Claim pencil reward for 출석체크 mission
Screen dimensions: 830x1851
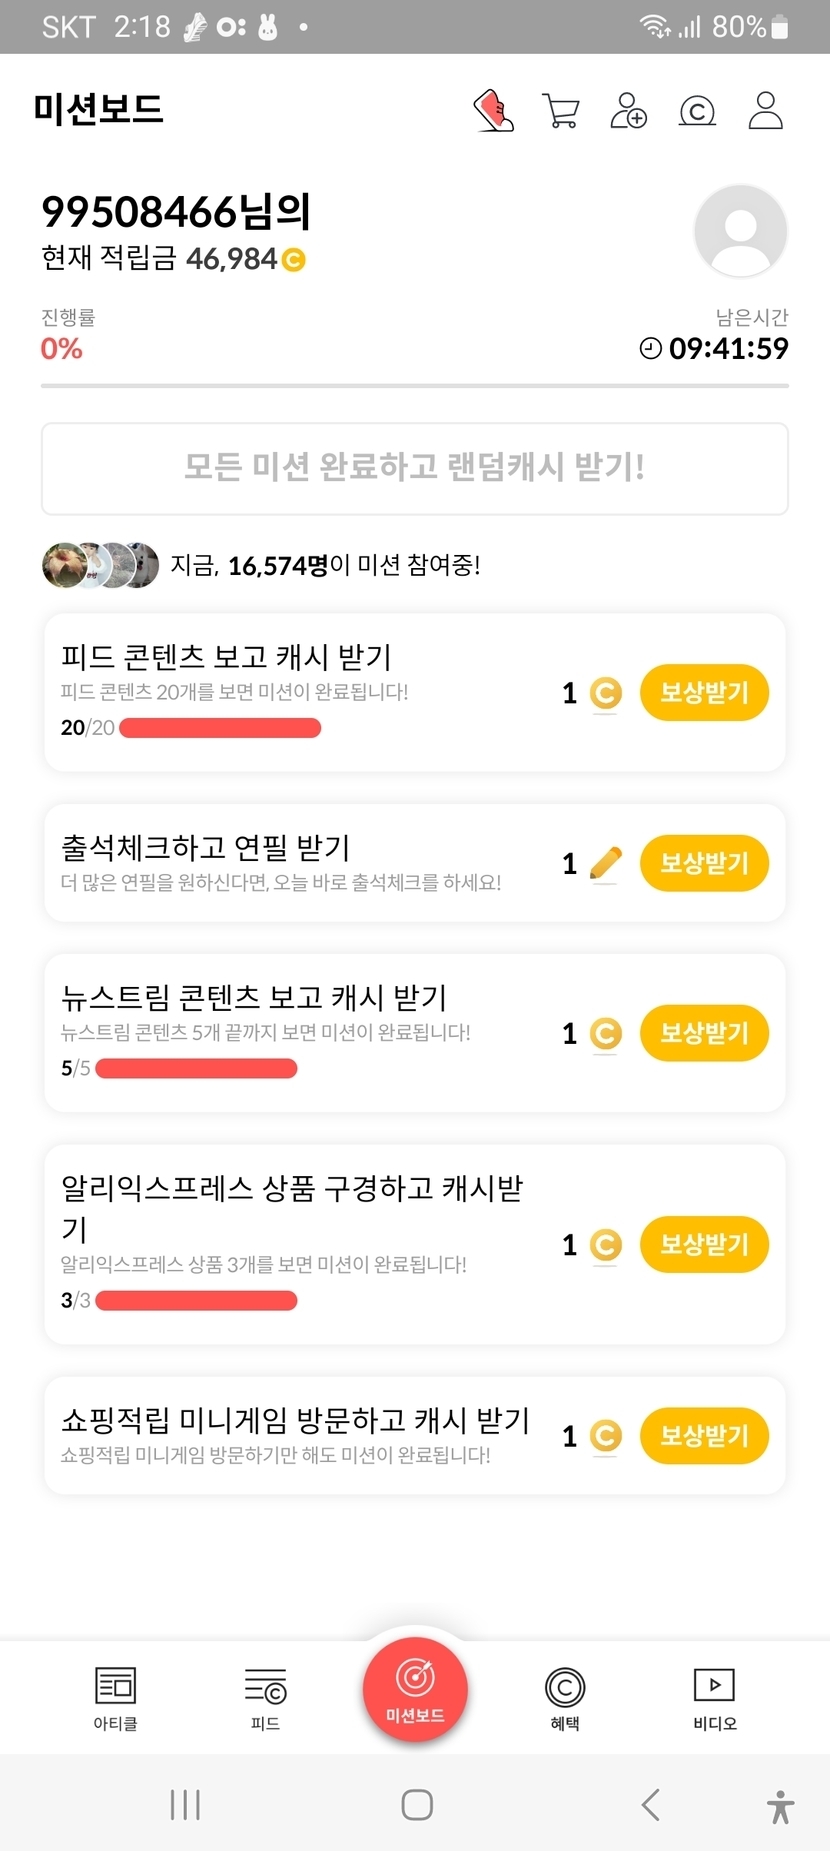(x=704, y=863)
